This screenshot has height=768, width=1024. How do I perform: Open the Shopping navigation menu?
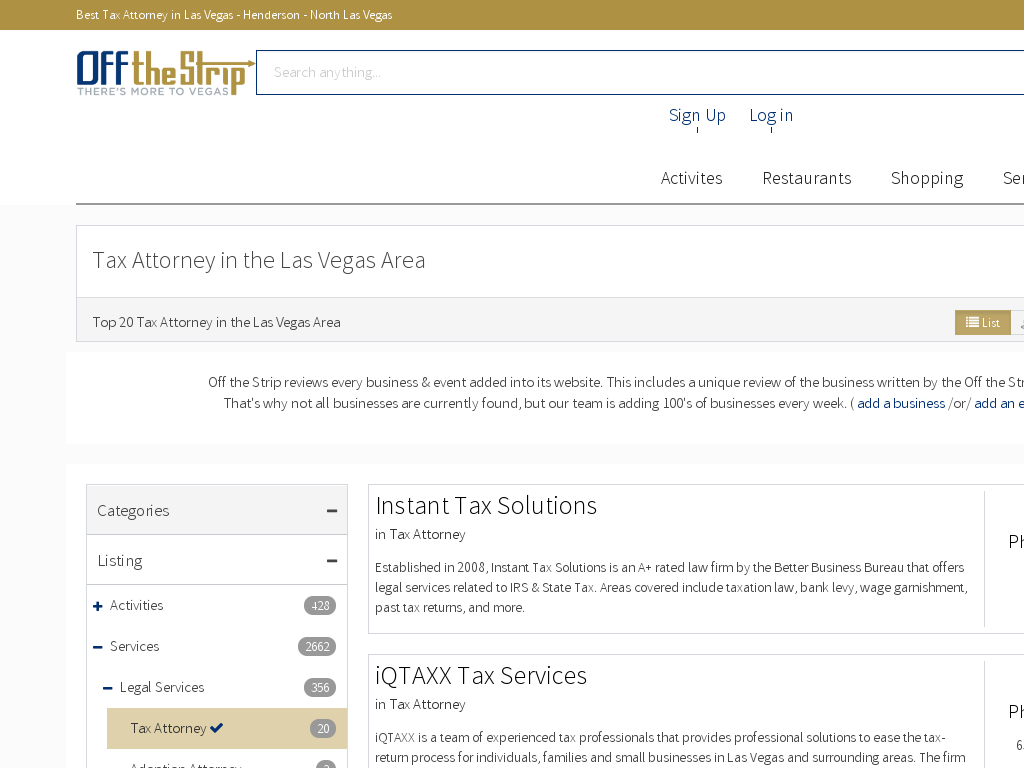tap(926, 178)
